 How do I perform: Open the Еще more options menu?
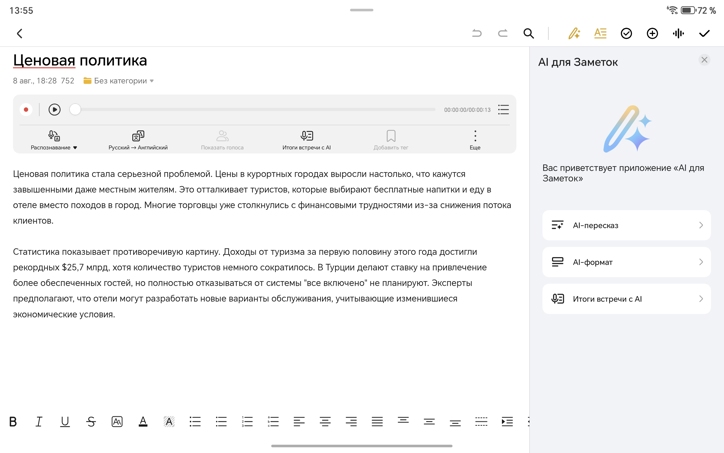click(475, 140)
